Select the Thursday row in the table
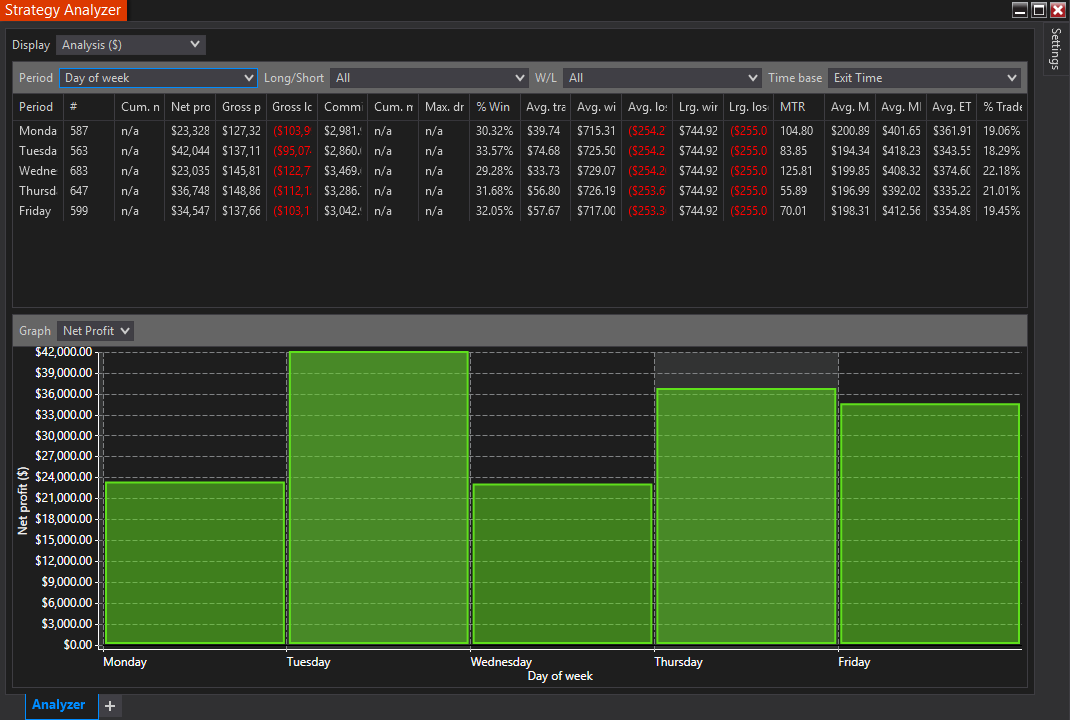Image resolution: width=1070 pixels, height=720 pixels. 519,191
